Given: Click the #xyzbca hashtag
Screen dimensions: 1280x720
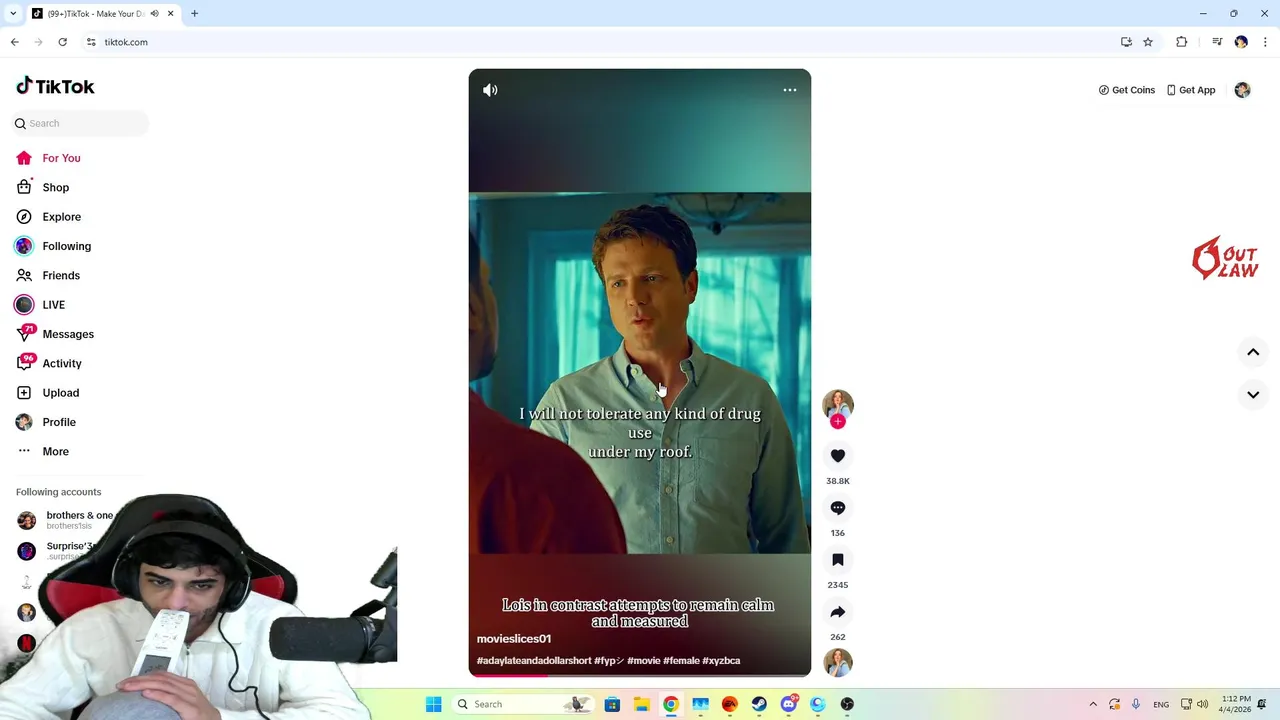Looking at the screenshot, I should (x=721, y=660).
